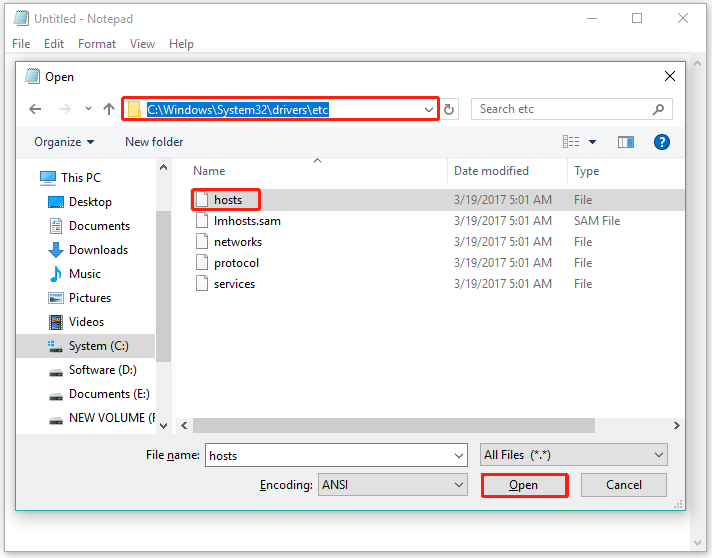Click the Desktop icon in the sidebar
This screenshot has width=712, height=558.
(x=56, y=202)
